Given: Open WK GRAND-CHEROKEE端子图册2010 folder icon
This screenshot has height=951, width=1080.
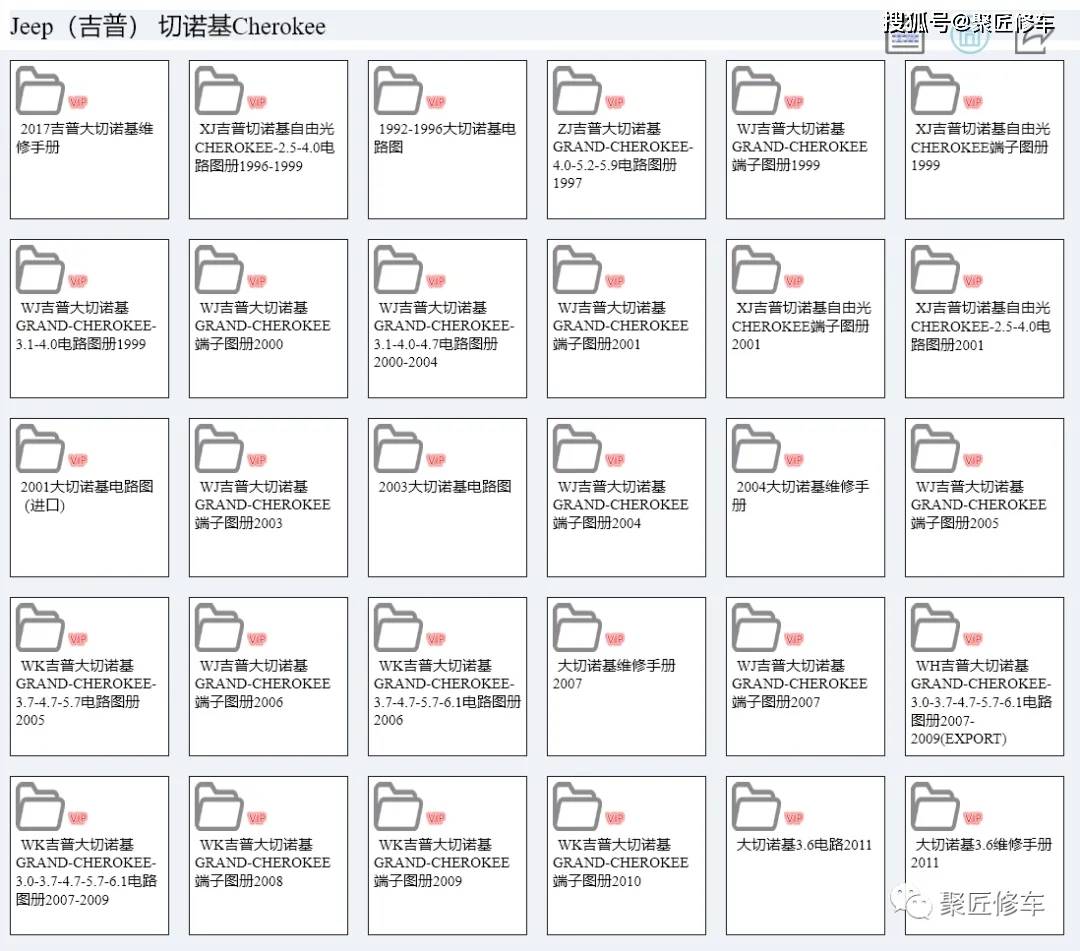Looking at the screenshot, I should click(577, 806).
